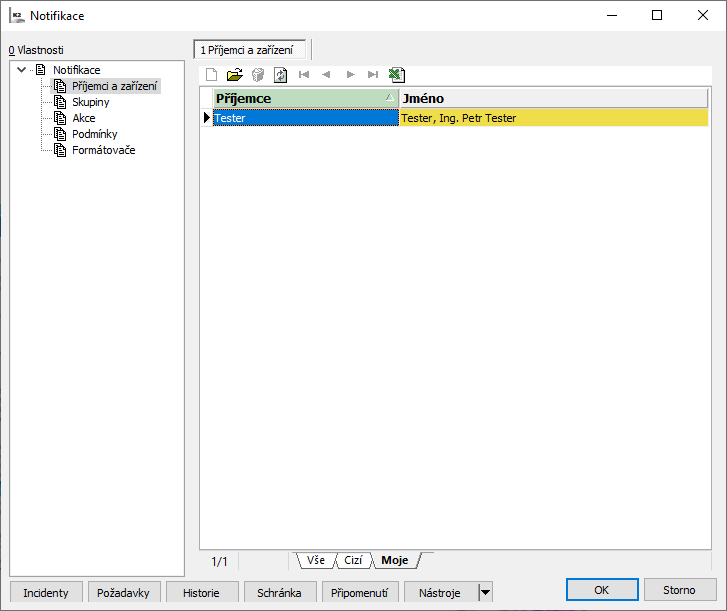The width and height of the screenshot is (727, 611).
Task: Select the Notifikace root tree item
Action: (x=77, y=70)
